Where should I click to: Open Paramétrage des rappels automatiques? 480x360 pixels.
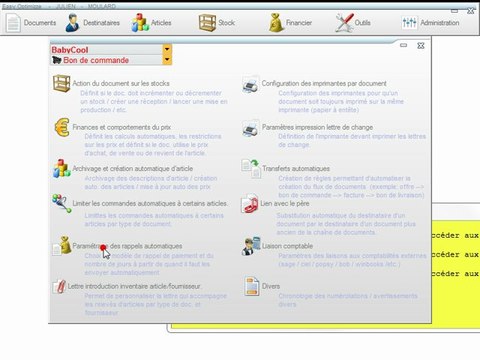[x=127, y=246]
